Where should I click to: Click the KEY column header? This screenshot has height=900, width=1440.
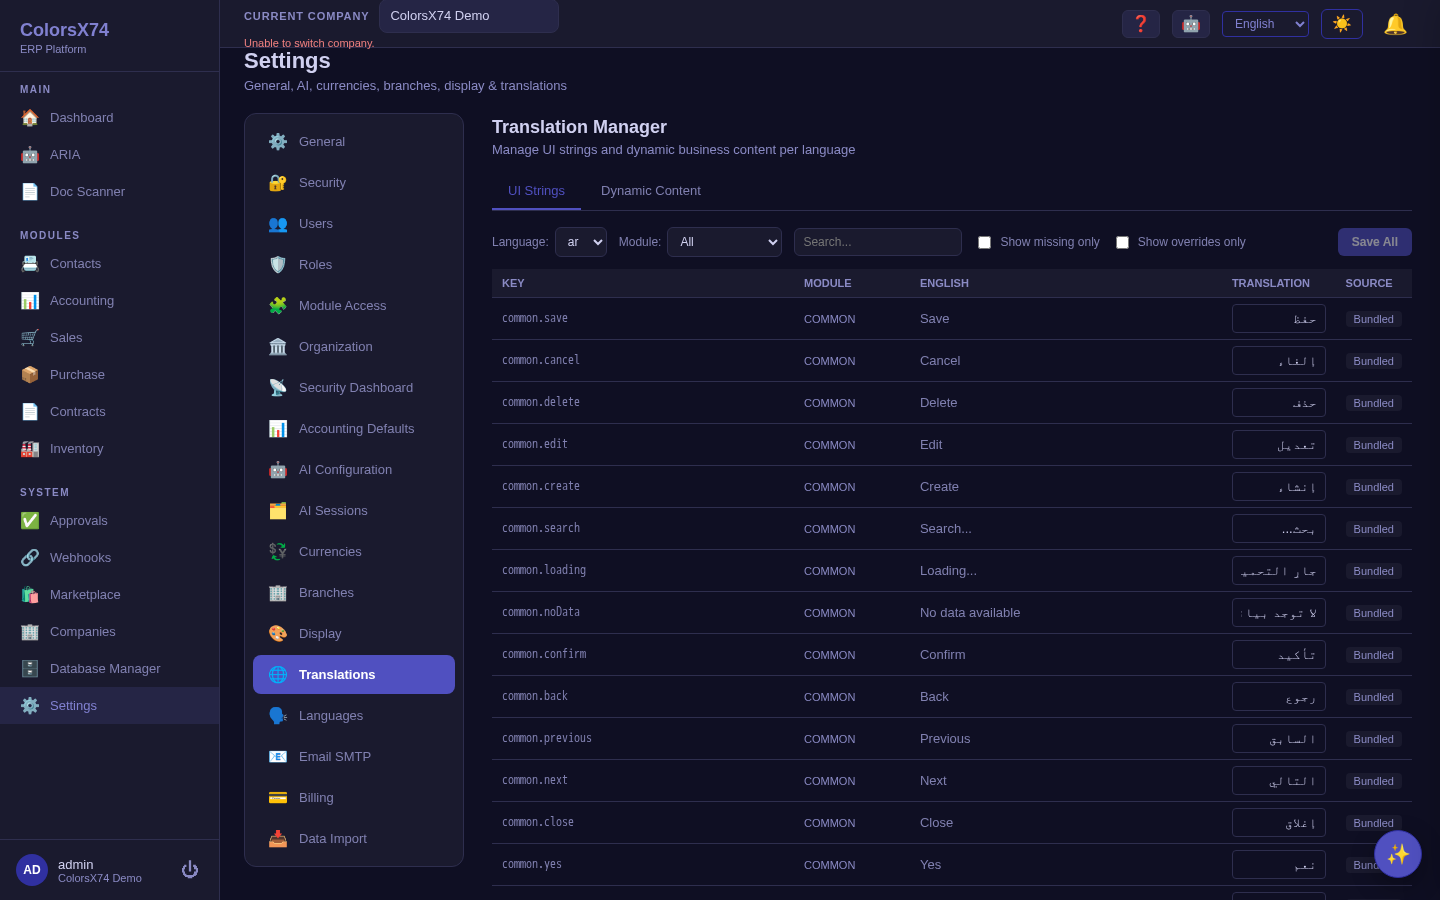tap(513, 283)
